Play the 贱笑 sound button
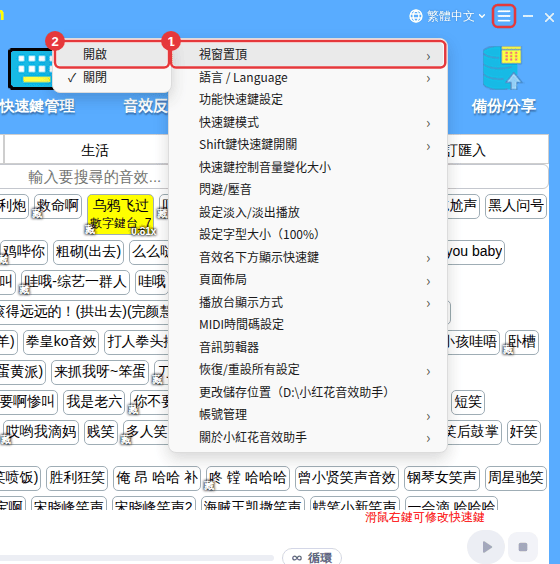Image resolution: width=560 pixels, height=564 pixels. [101, 432]
